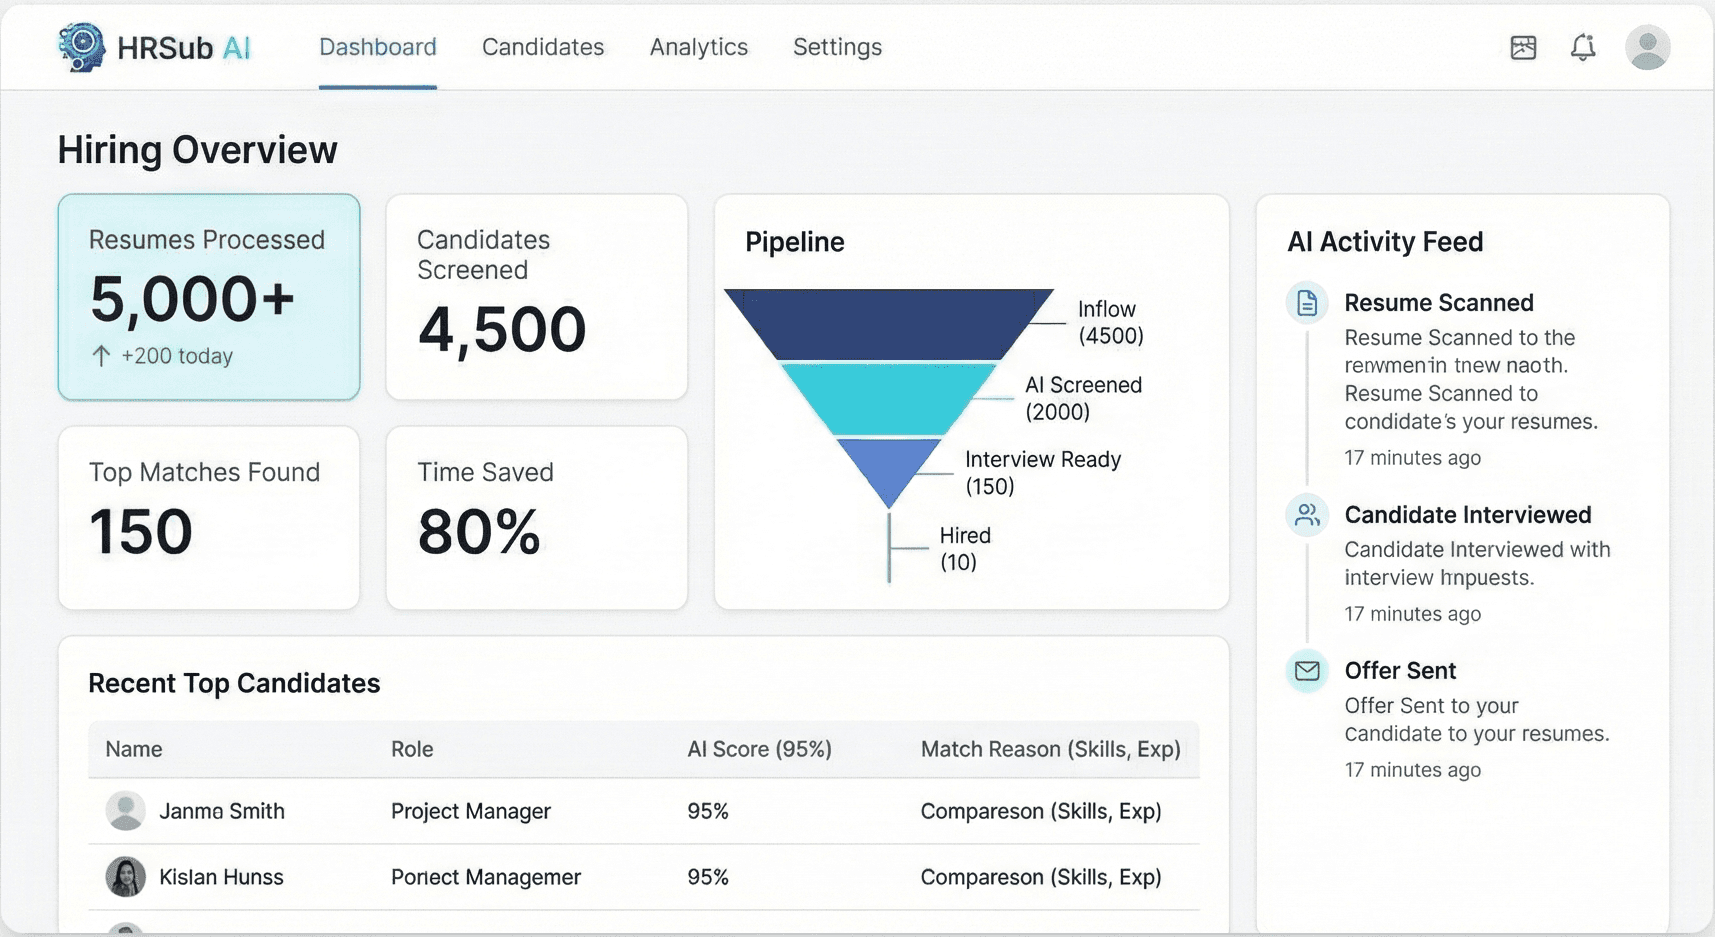Open the Top Matches Found card

(208, 517)
